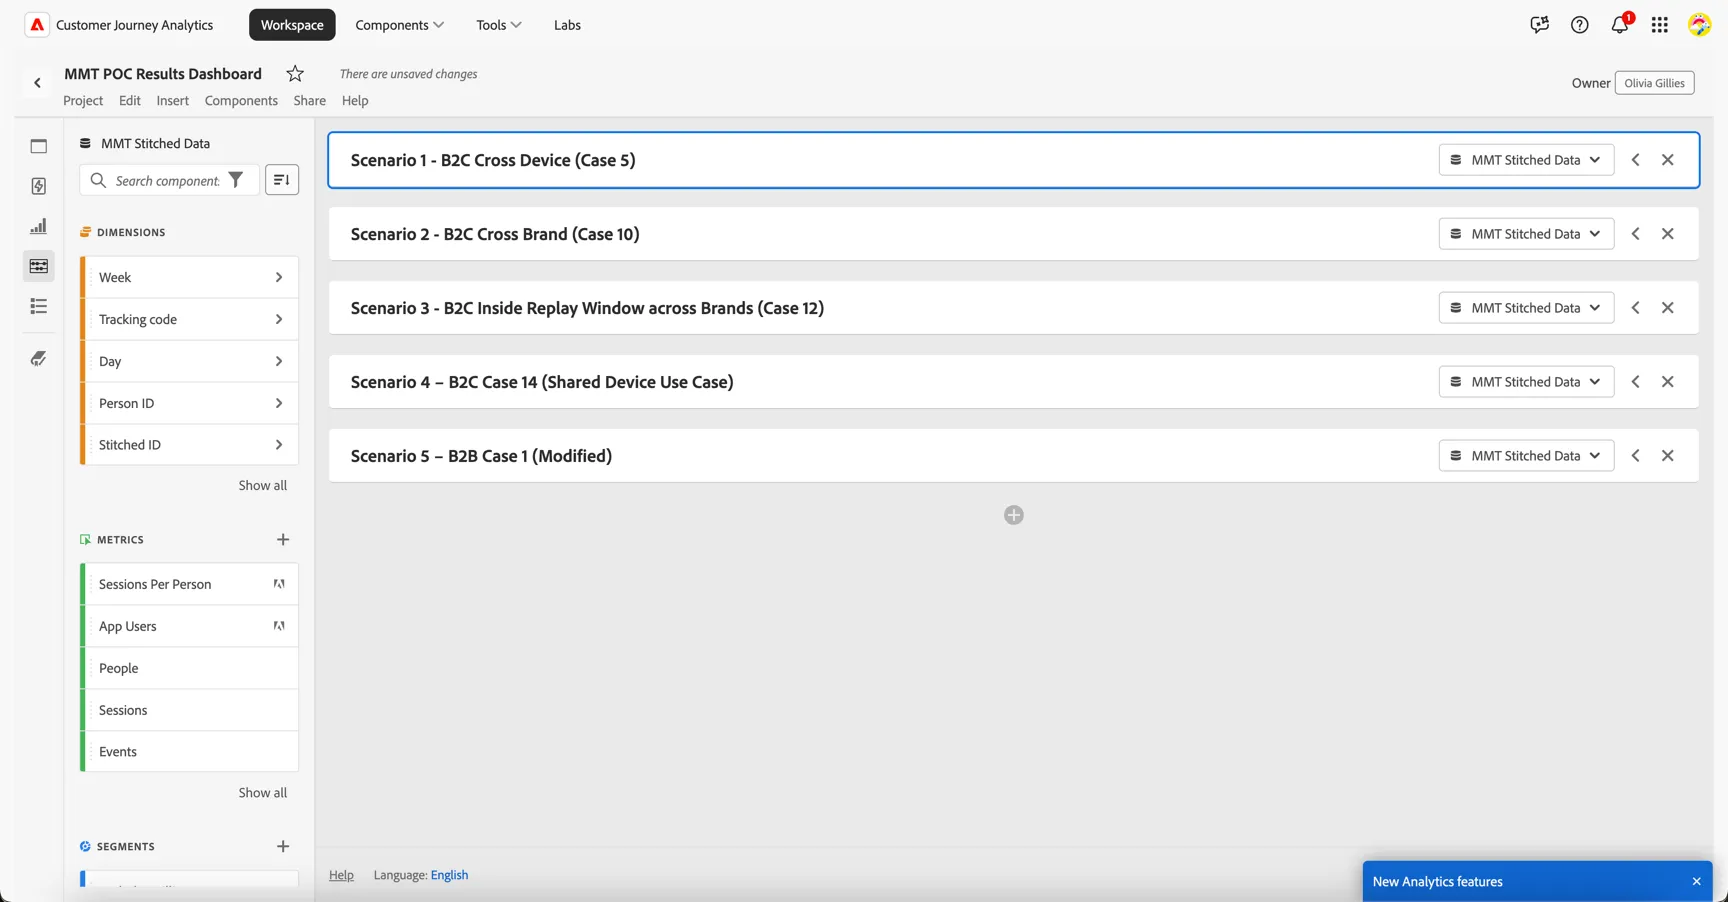1728x902 pixels.
Task: Click the Olivia Gillies owner button
Action: [1654, 83]
